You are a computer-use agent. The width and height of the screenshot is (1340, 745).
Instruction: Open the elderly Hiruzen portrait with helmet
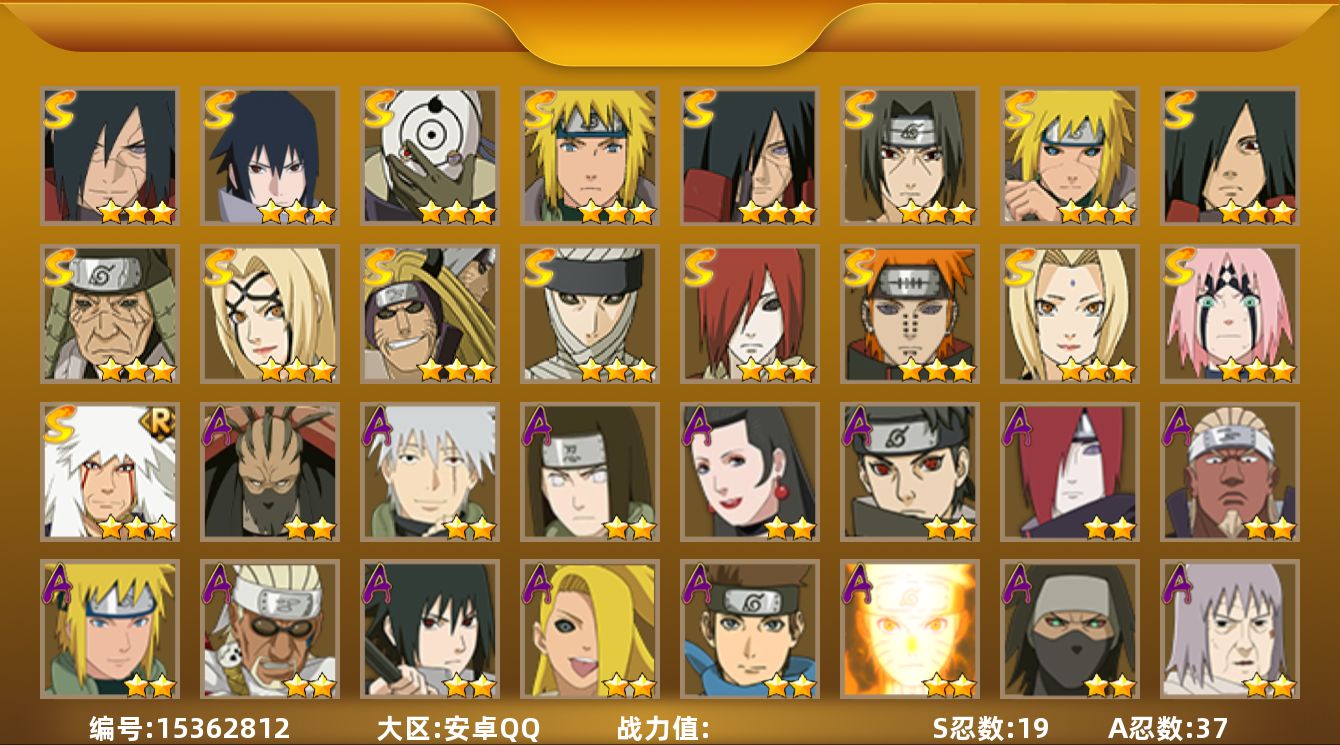point(110,313)
